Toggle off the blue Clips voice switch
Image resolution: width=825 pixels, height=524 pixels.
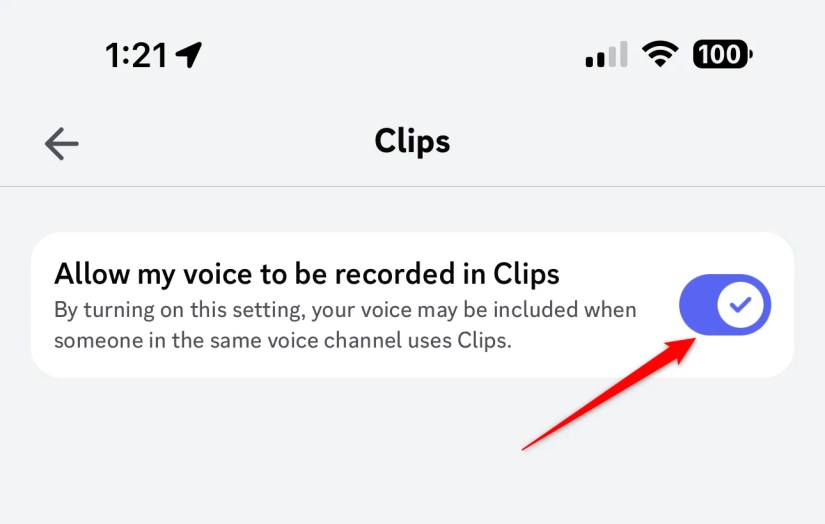click(725, 305)
